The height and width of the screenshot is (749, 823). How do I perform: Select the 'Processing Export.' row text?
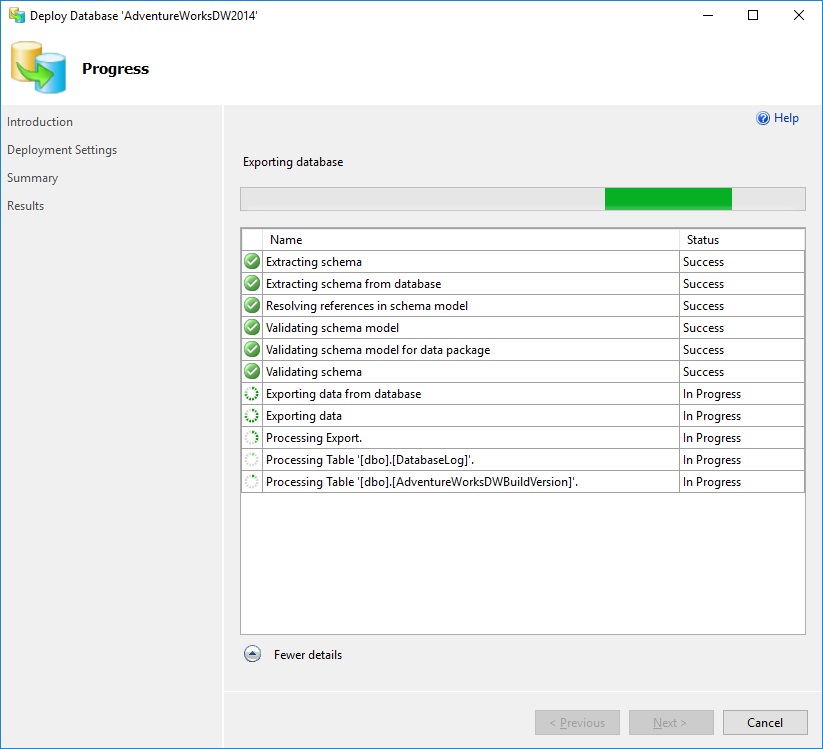click(314, 438)
